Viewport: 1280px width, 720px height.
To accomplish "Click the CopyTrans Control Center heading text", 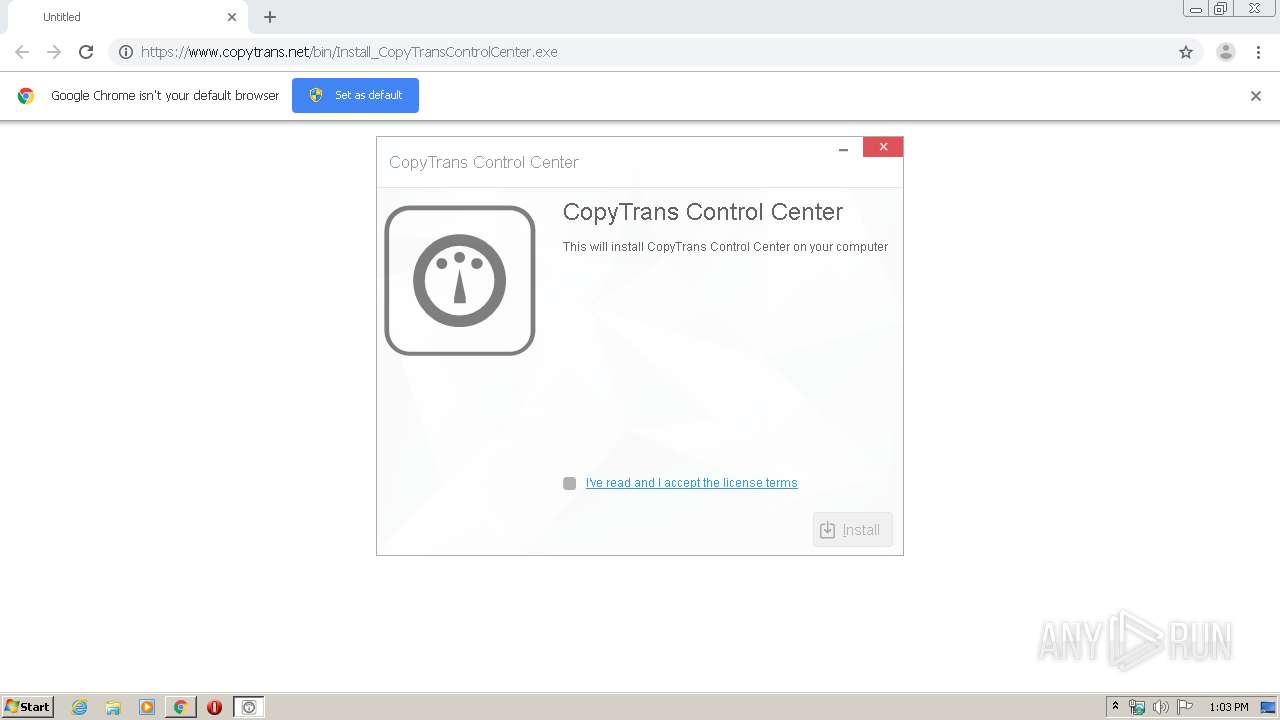I will click(x=703, y=212).
